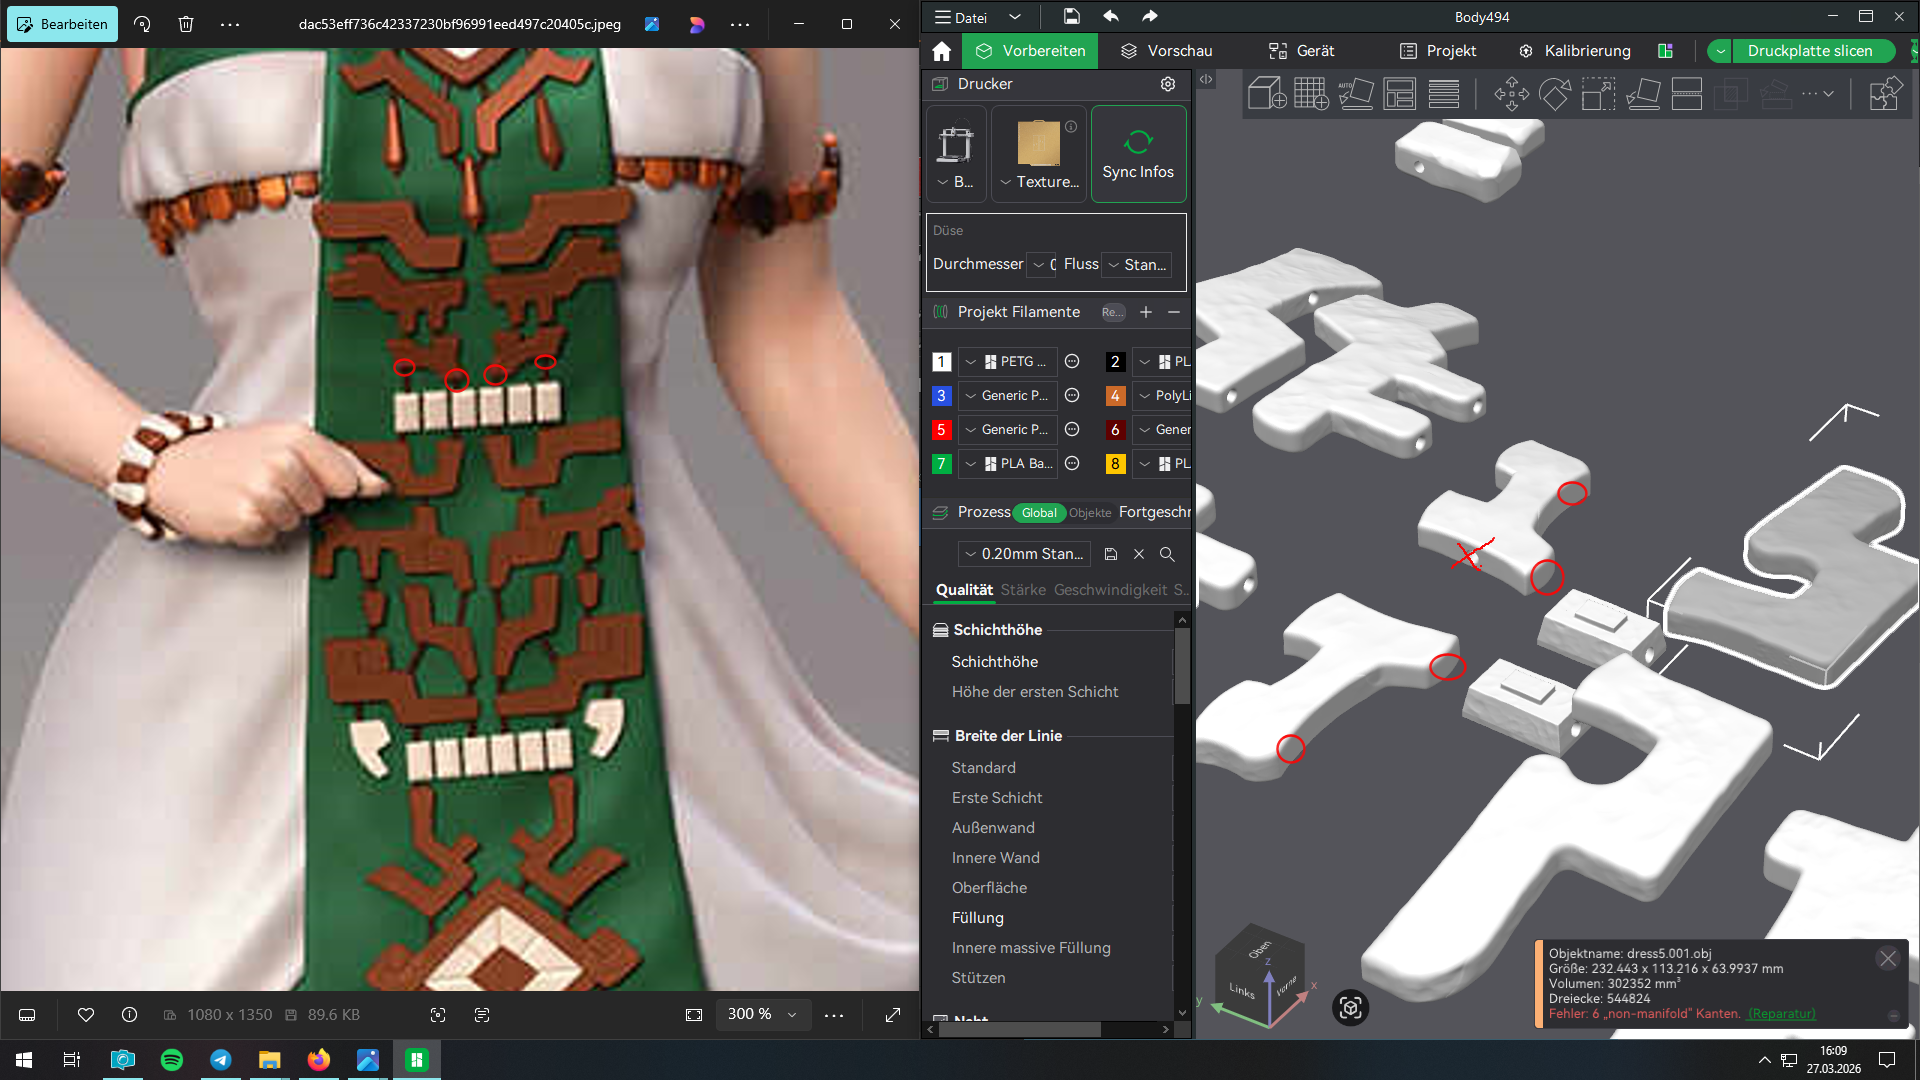Screen dimensions: 1920x1080
Task: Select the Scale tool icon
Action: (1598, 94)
